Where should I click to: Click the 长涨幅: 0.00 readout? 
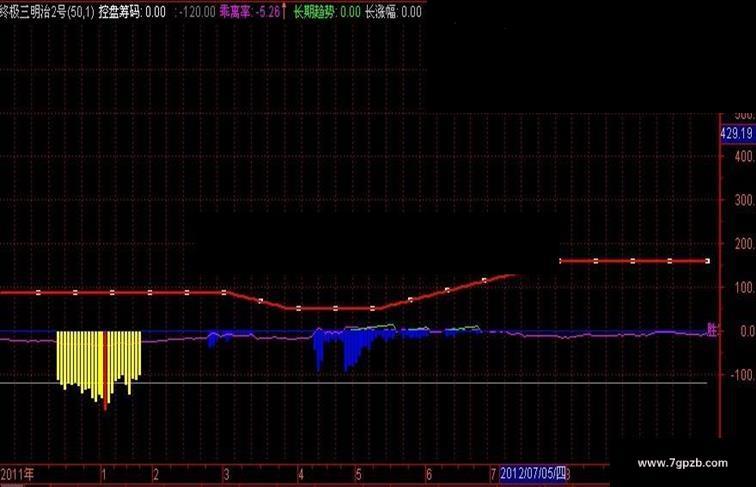[x=393, y=12]
